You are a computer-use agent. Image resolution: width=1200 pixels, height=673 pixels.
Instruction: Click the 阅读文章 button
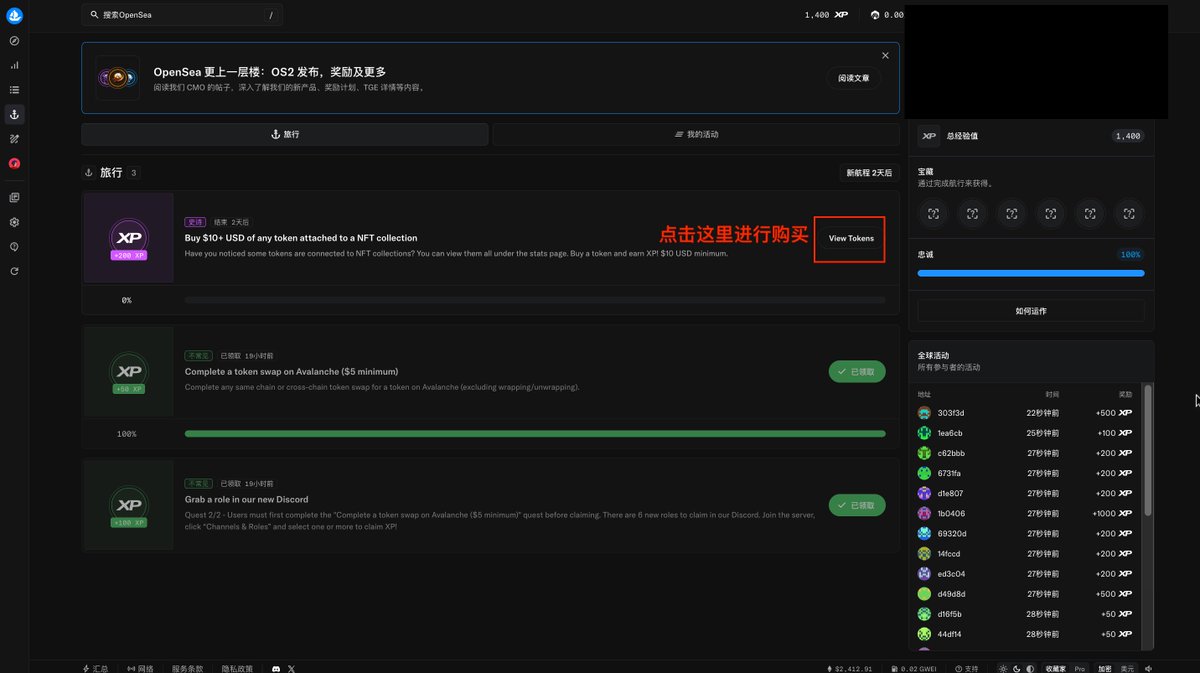[x=853, y=78]
